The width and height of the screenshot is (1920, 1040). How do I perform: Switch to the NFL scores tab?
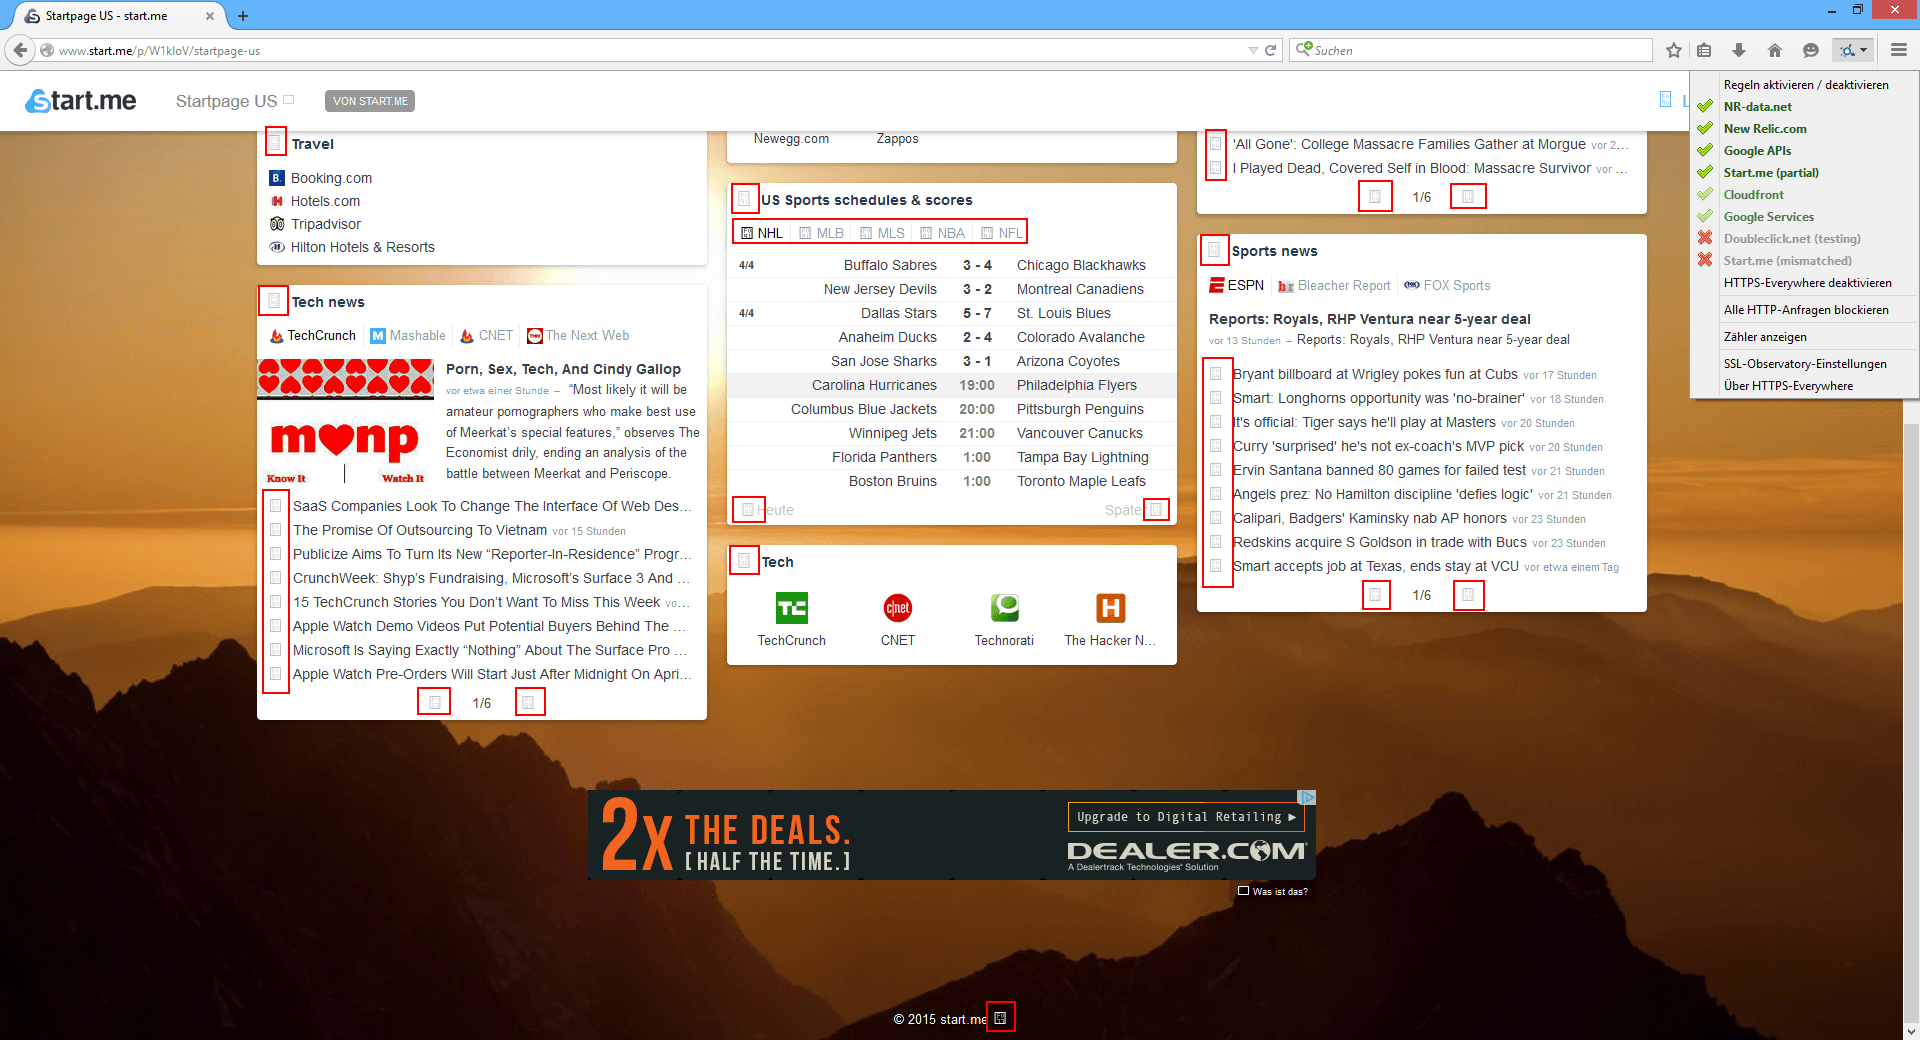[1002, 233]
